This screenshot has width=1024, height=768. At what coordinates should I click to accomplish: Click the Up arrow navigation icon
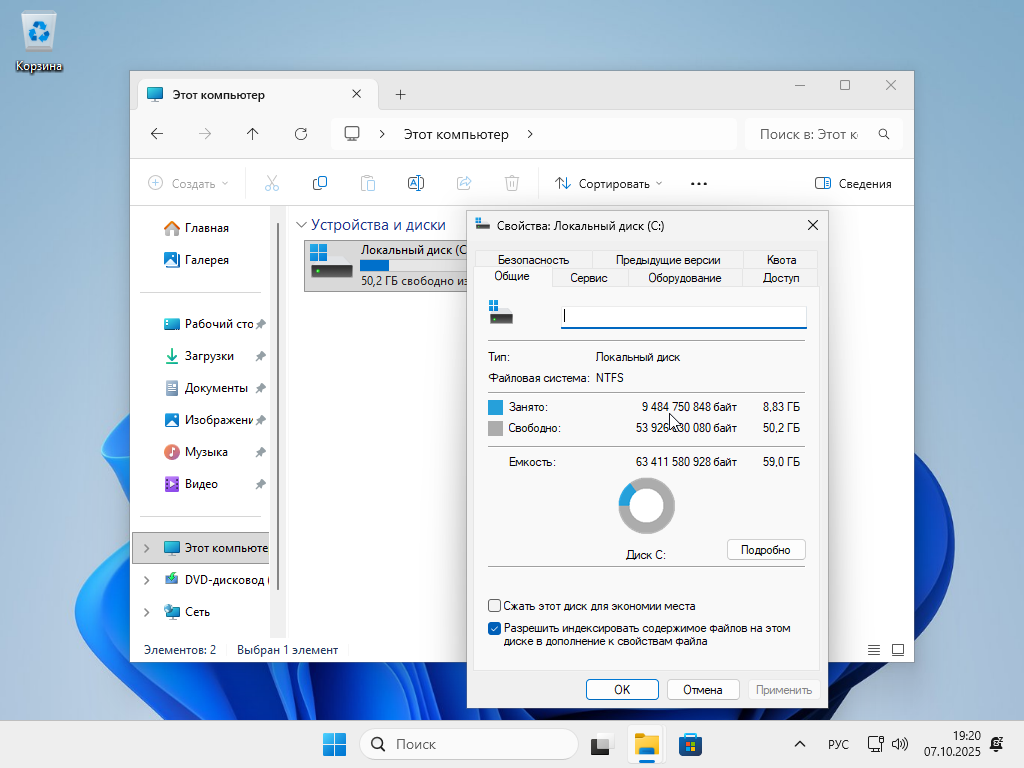(253, 134)
